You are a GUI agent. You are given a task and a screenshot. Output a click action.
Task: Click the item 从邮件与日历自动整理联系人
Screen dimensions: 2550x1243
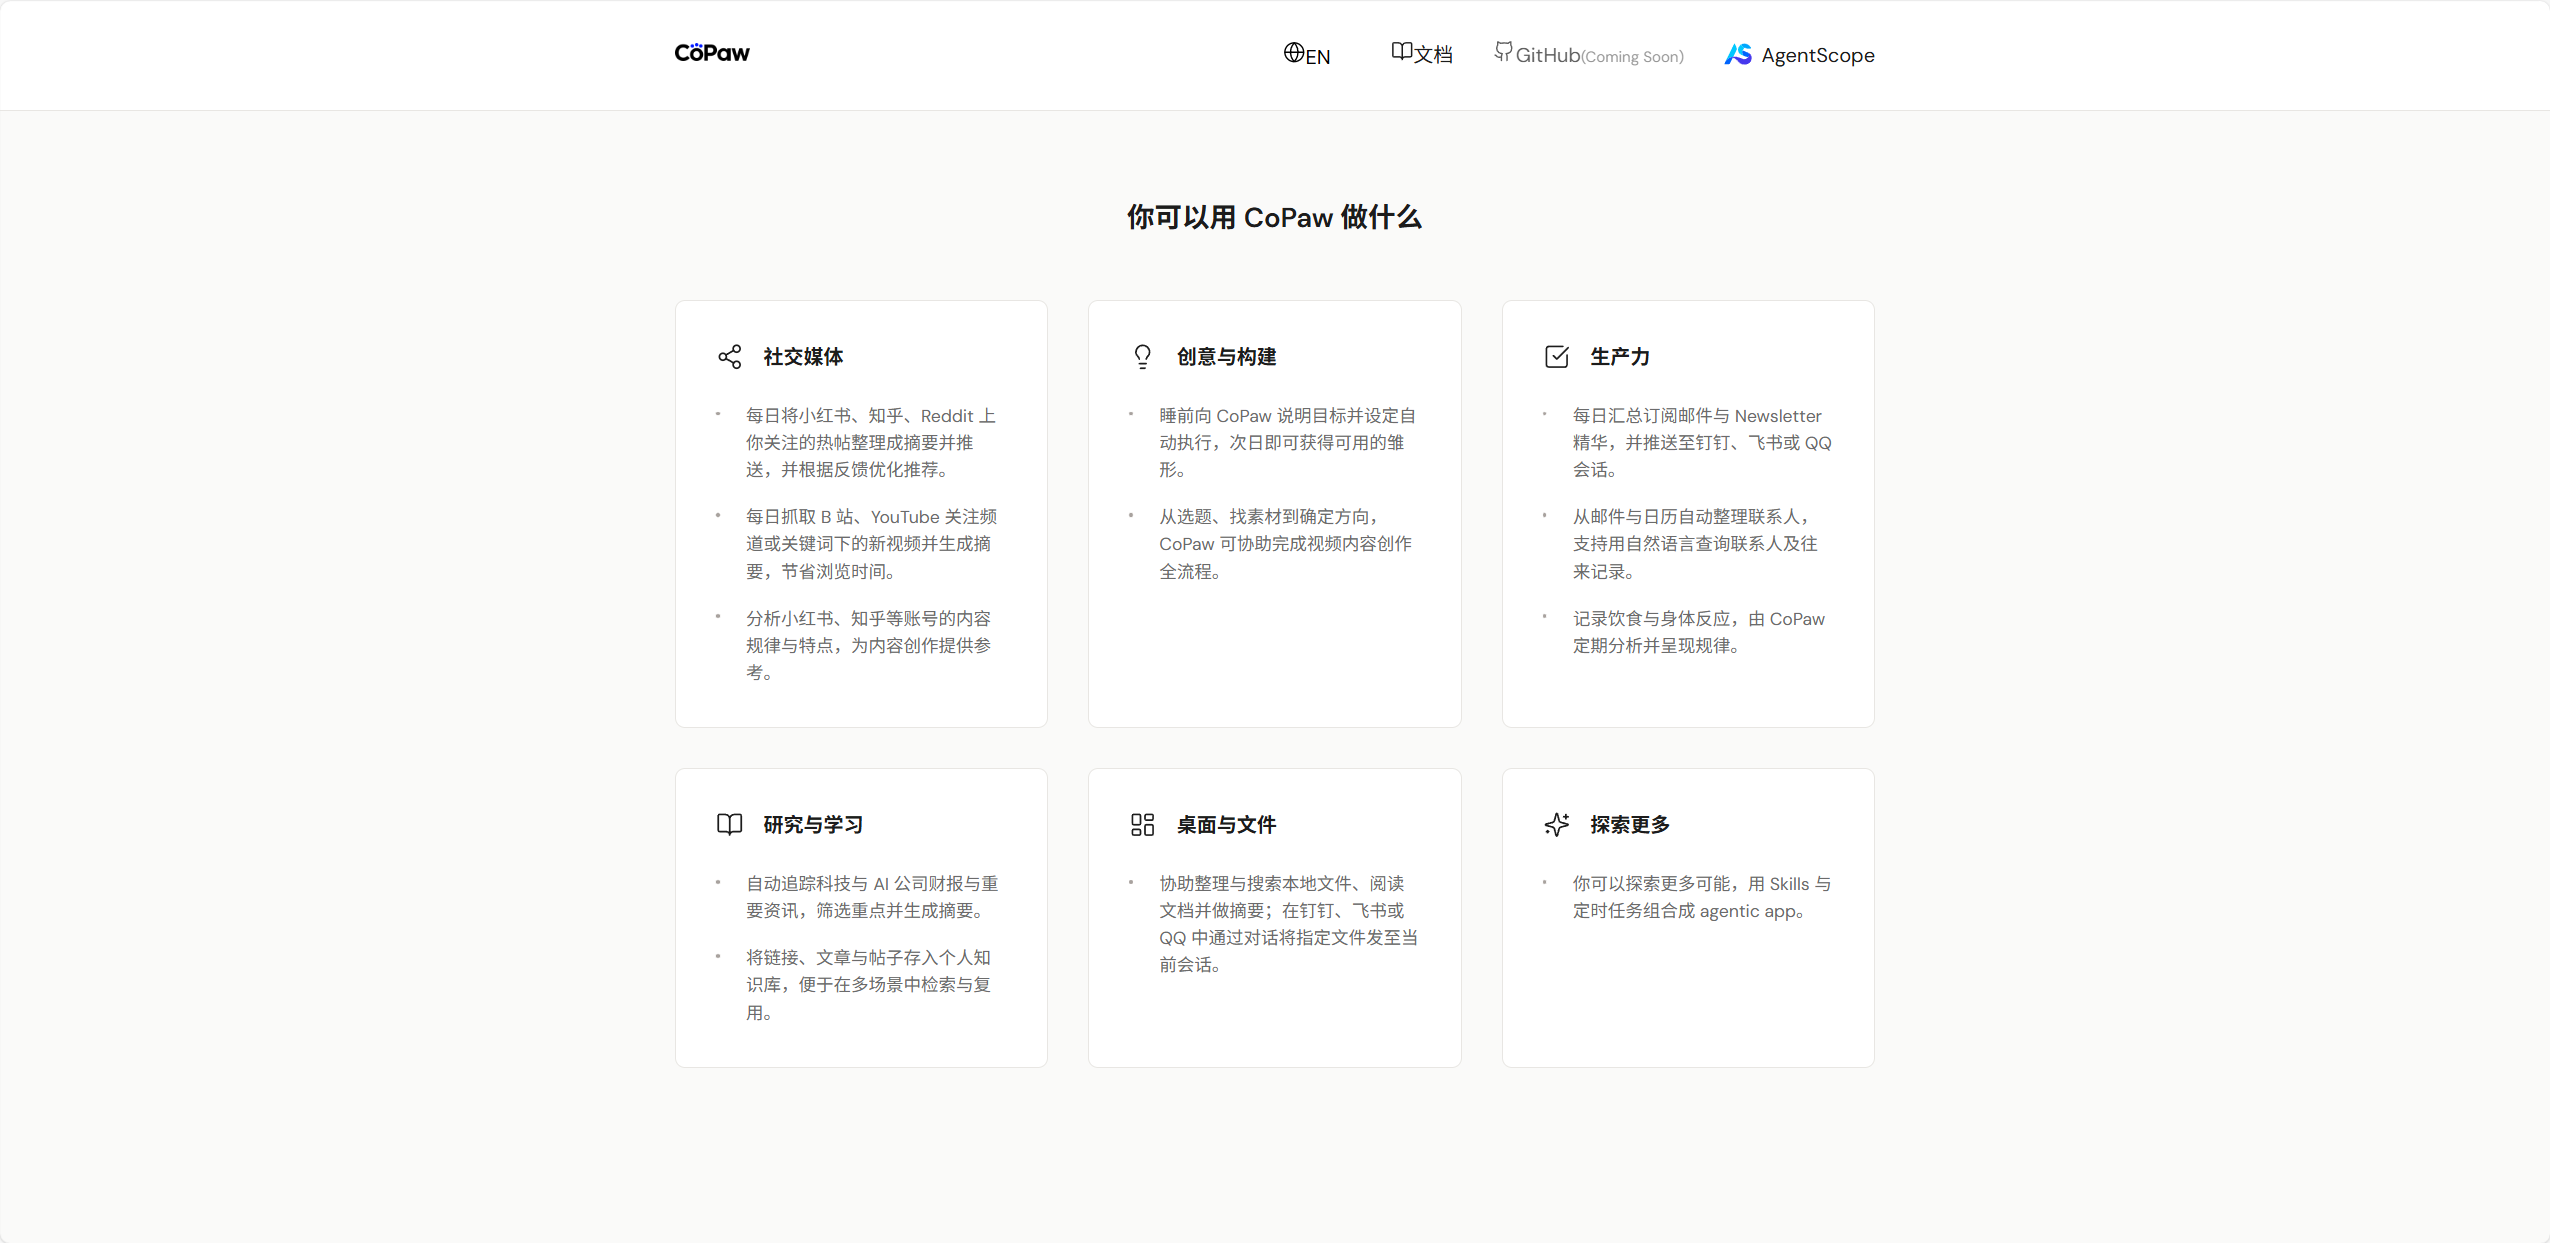(1695, 544)
